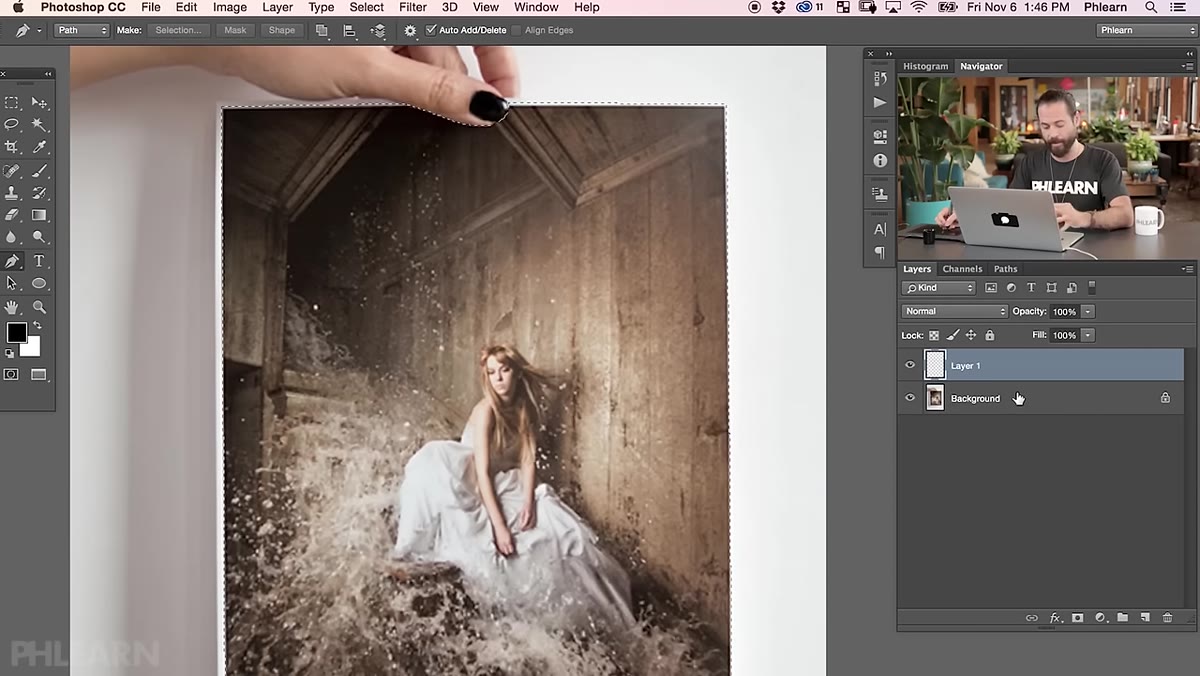Screen dimensions: 1200x676
Task: Click the black foreground color swatch
Action: click(x=16, y=332)
